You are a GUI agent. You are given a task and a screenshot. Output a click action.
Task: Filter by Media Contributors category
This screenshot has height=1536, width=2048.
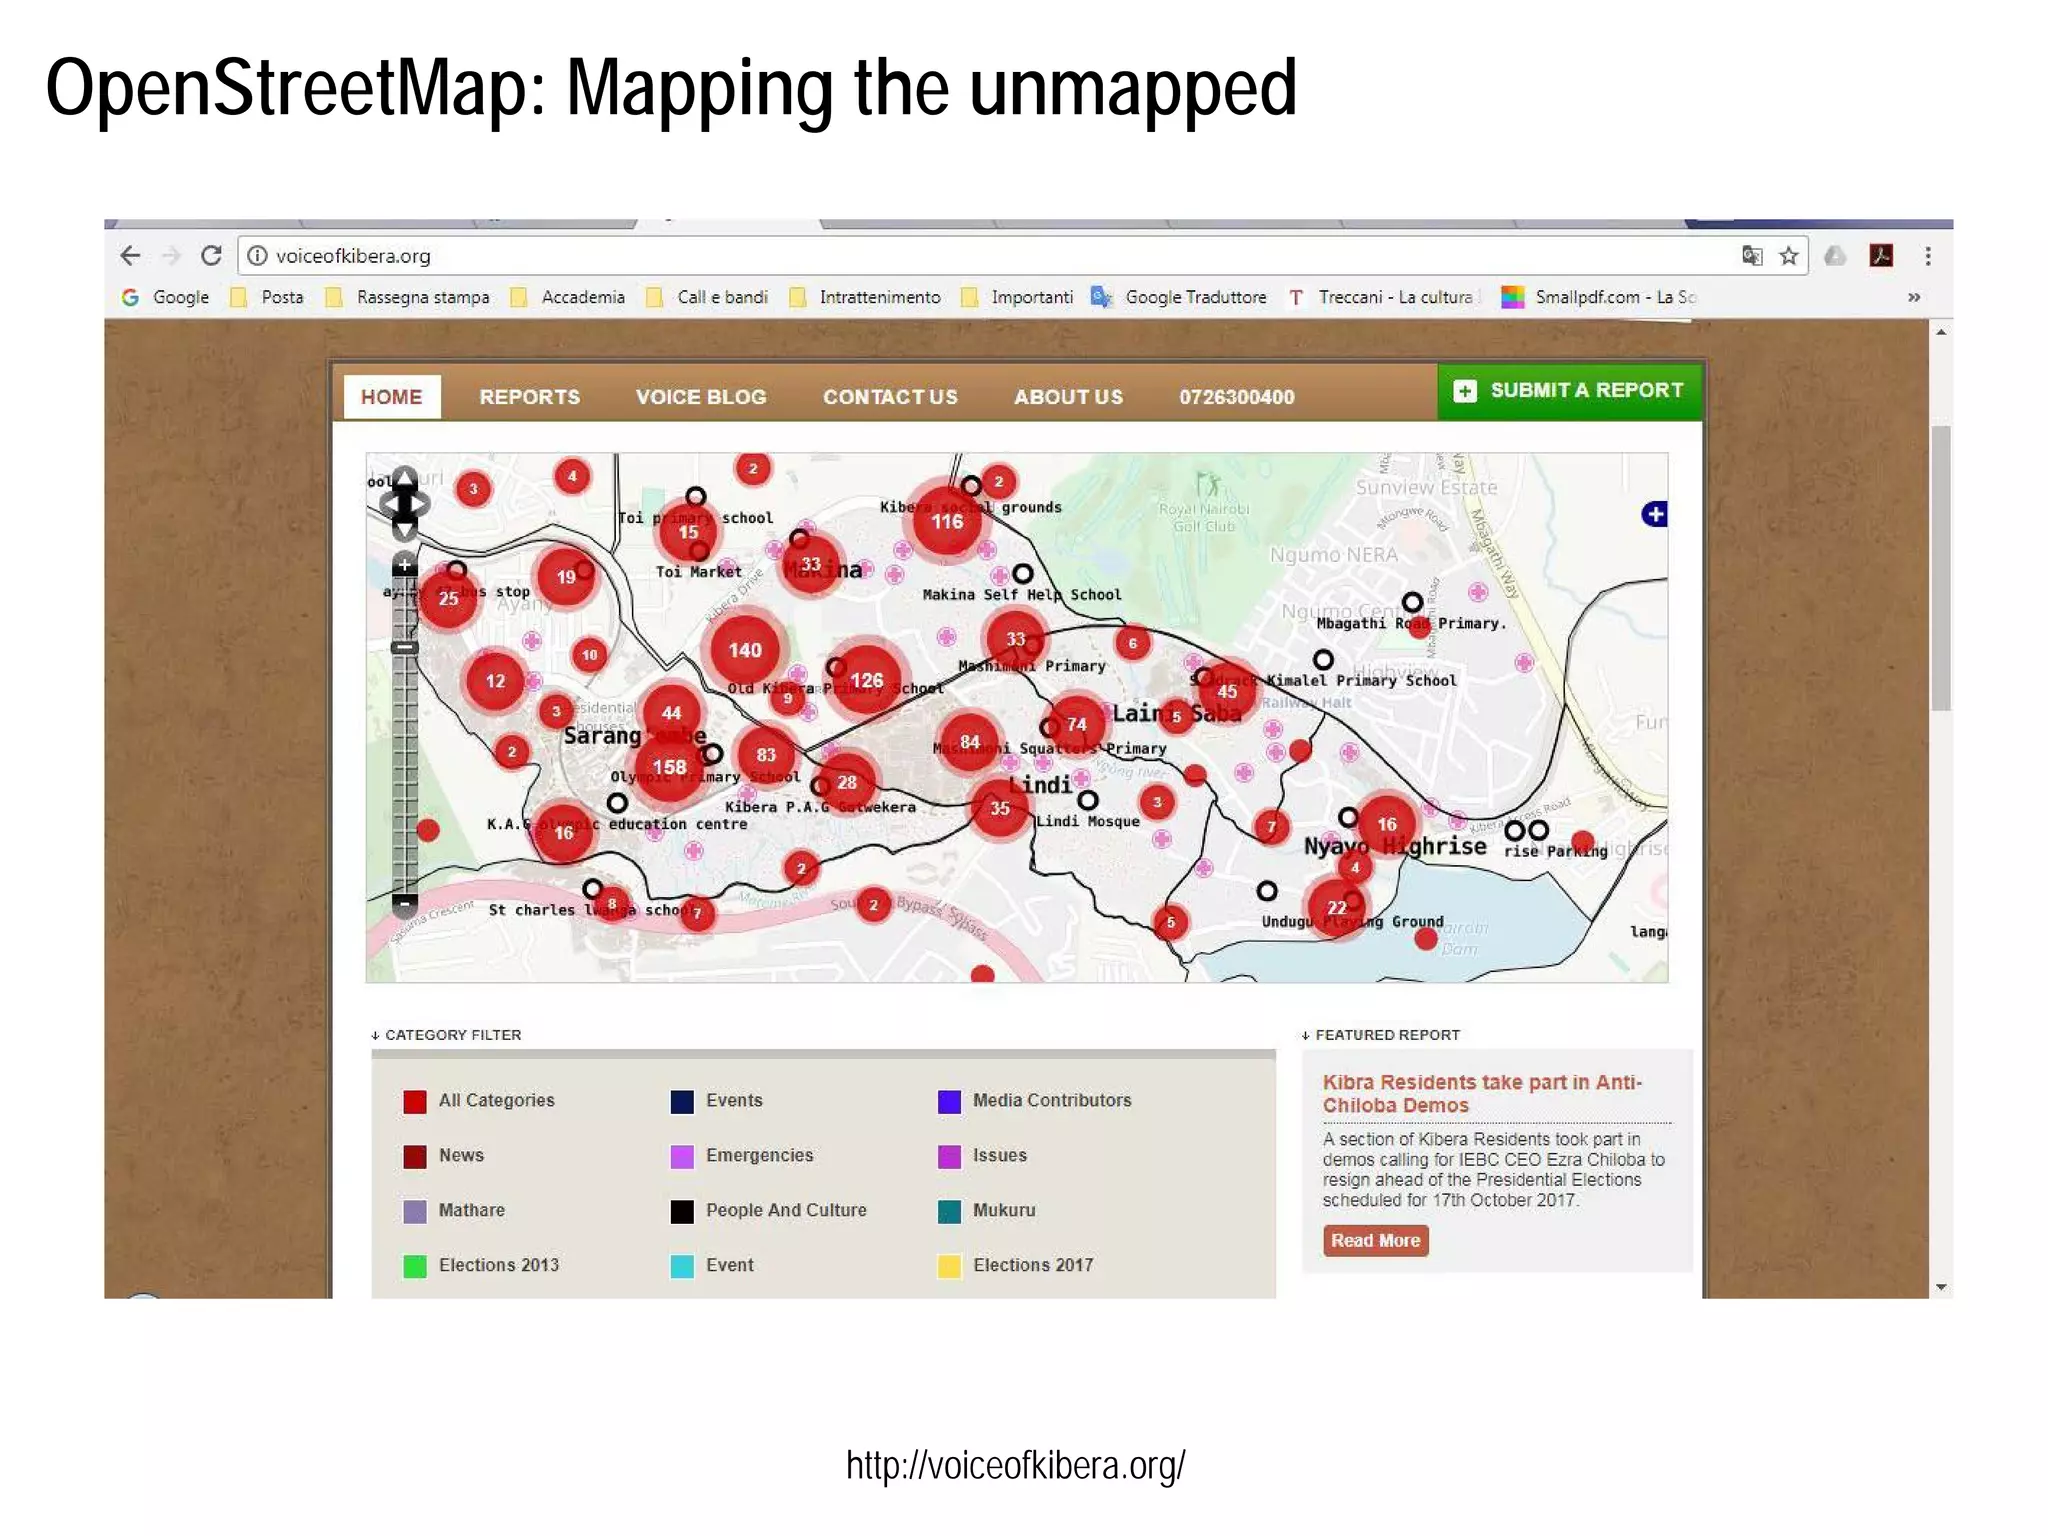pos(1035,1101)
